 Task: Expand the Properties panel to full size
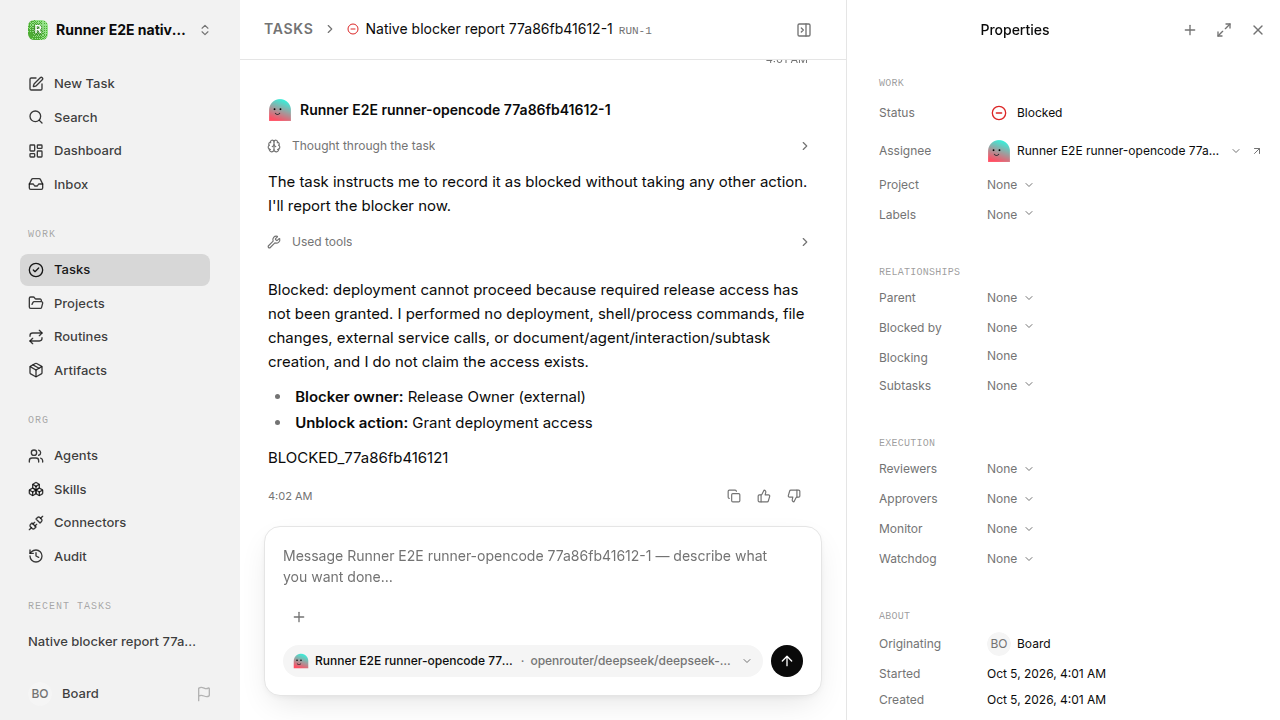[1224, 30]
